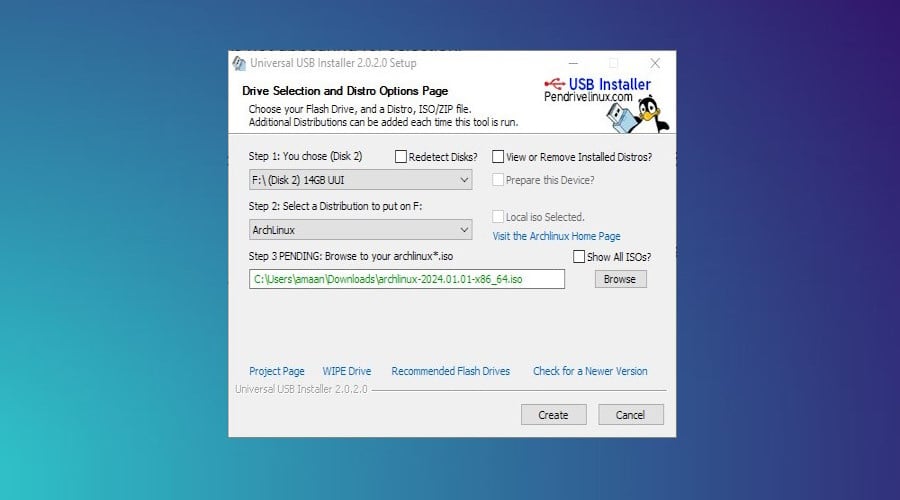Open the F:\ (Disk 2) 14GB UUI drive dropdown

[360, 180]
